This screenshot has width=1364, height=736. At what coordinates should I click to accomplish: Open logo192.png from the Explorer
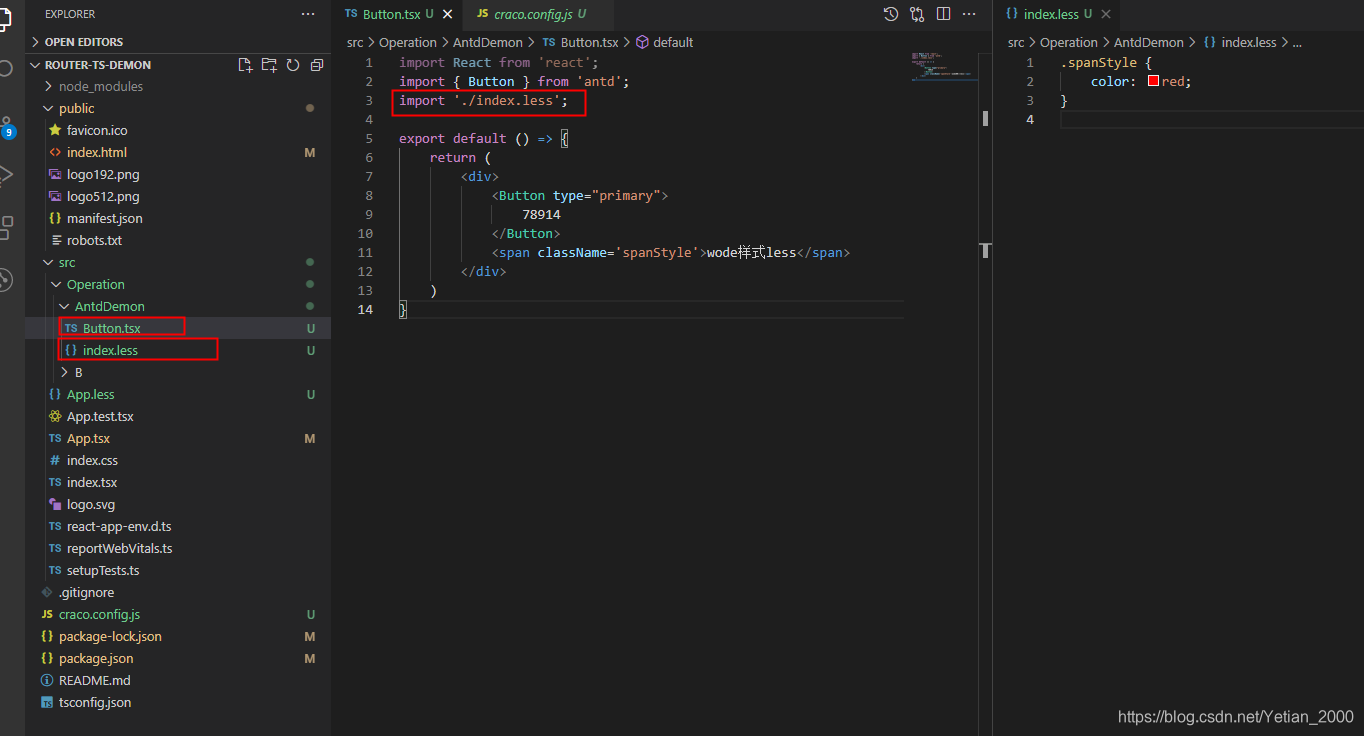[103, 175]
